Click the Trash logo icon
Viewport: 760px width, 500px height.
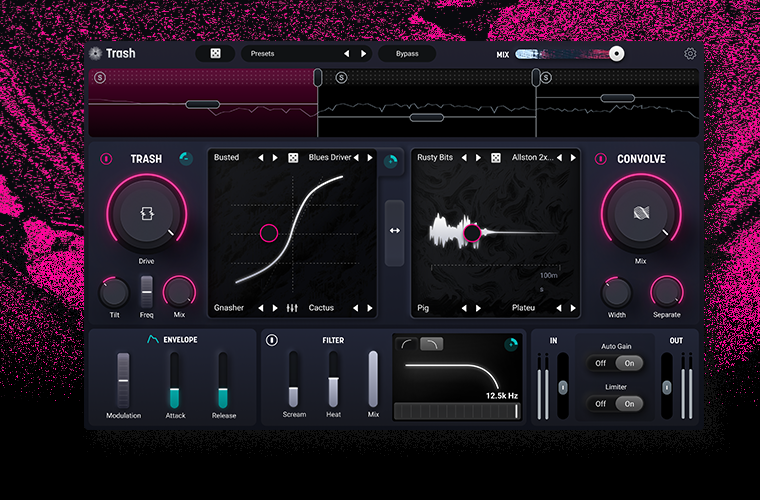(95, 53)
